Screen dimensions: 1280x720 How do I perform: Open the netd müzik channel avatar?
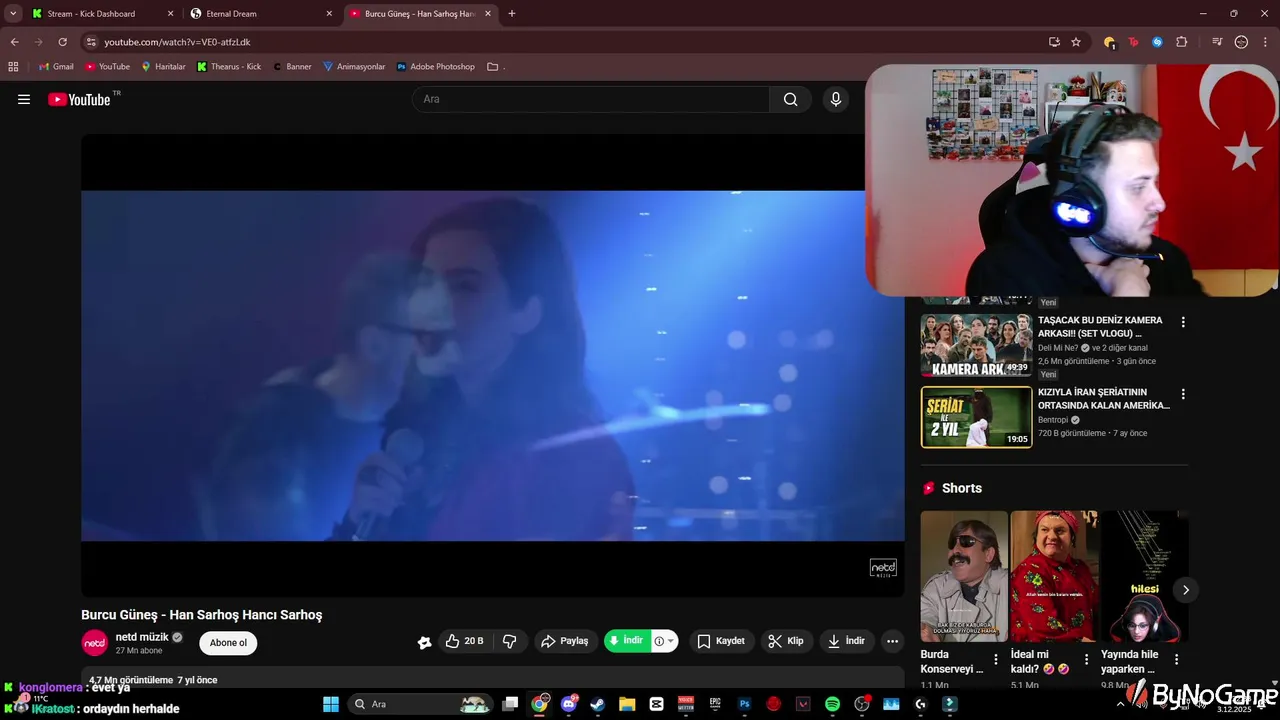click(95, 643)
